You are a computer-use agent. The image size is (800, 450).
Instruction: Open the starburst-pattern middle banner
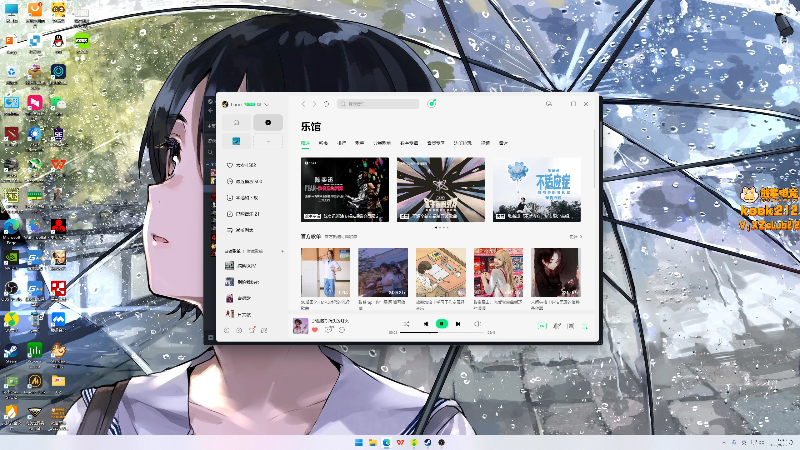(x=441, y=189)
